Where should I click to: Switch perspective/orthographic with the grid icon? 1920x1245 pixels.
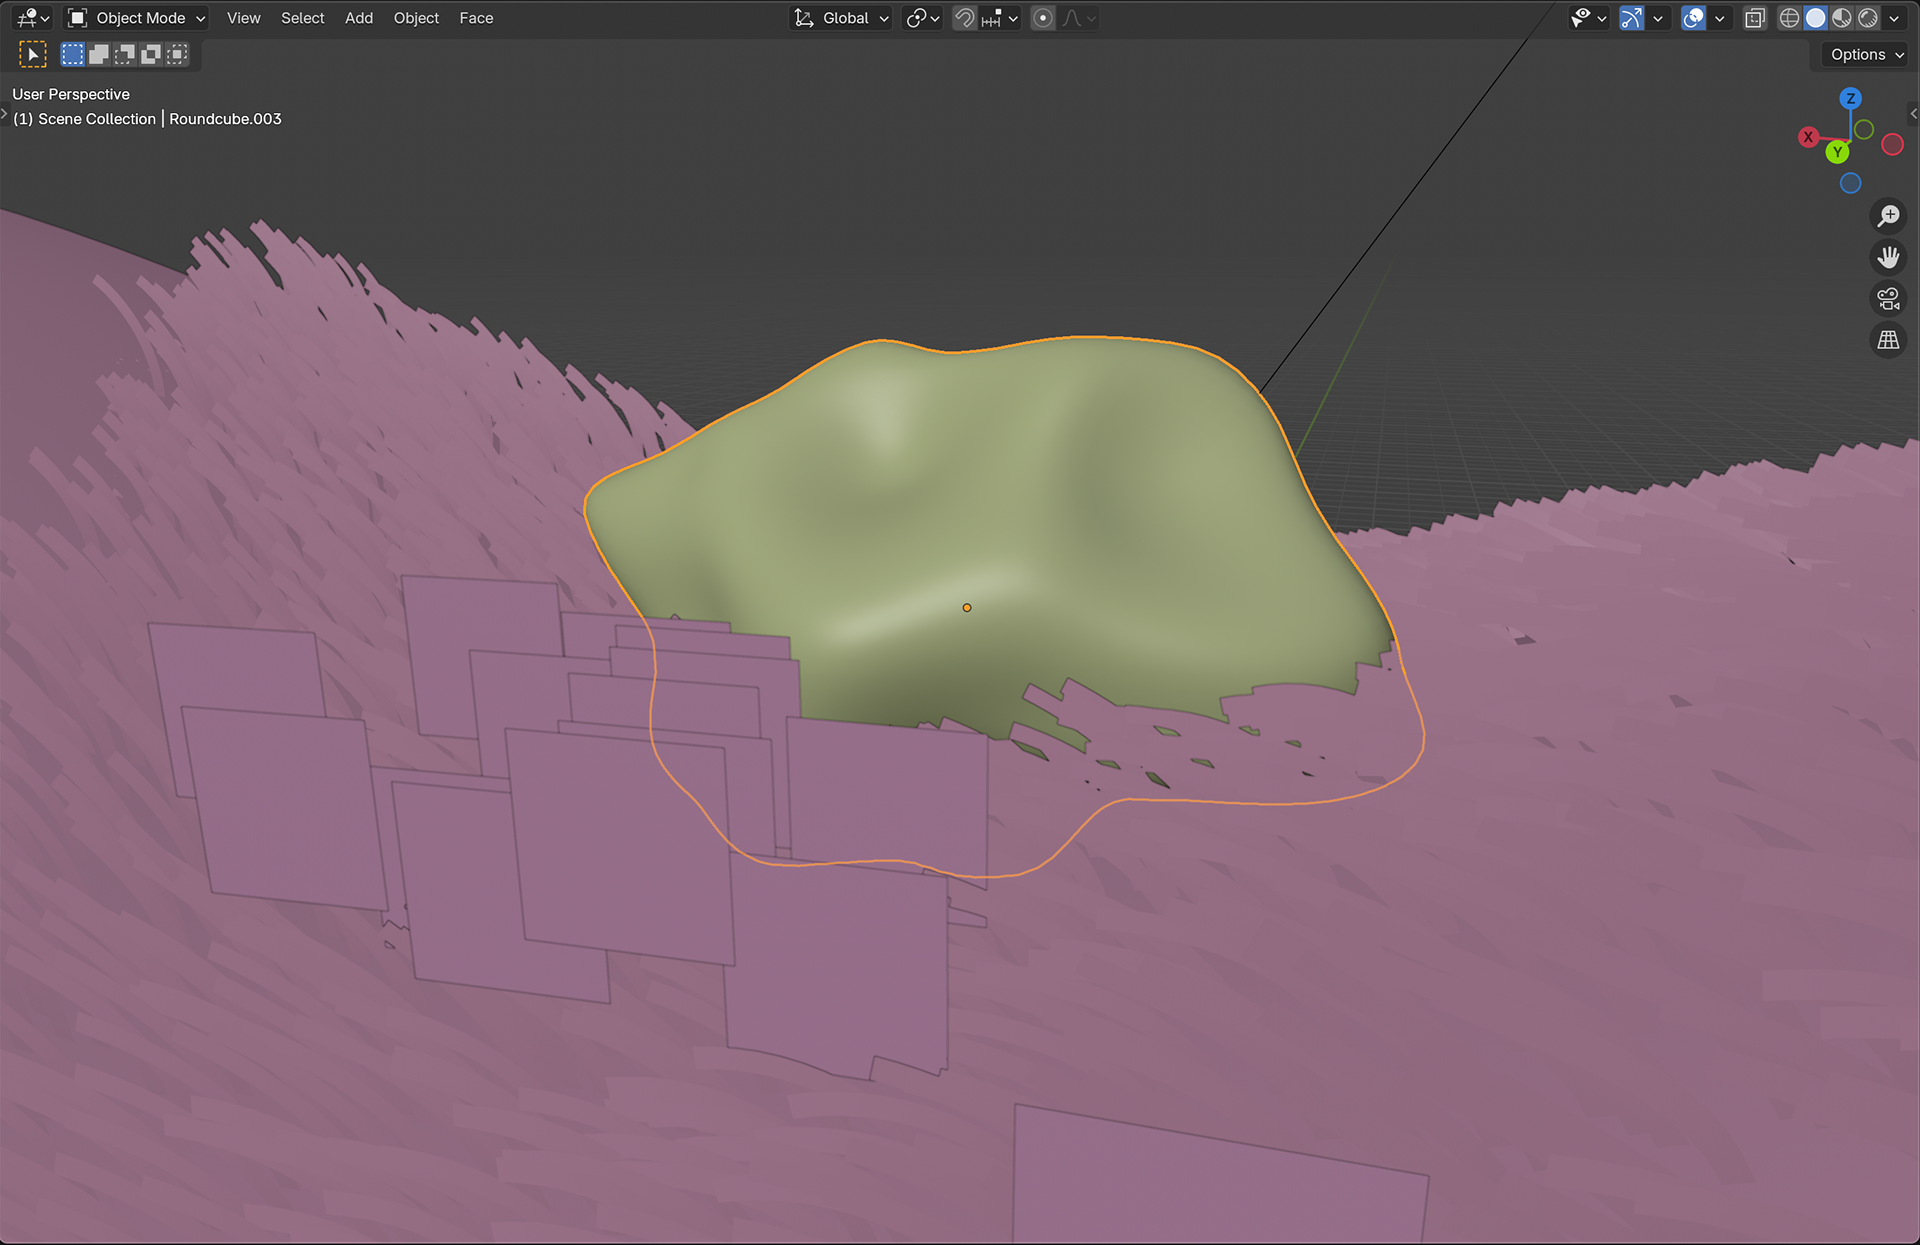click(1888, 341)
